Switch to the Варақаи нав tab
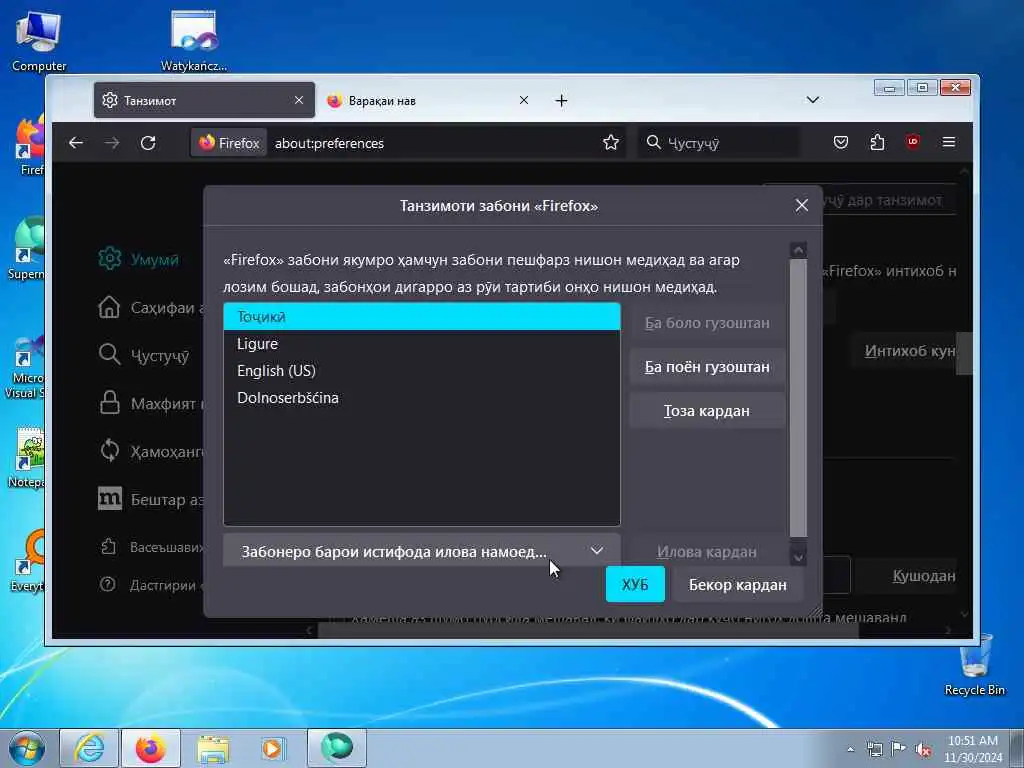Viewport: 1024px width, 768px height. pos(428,100)
